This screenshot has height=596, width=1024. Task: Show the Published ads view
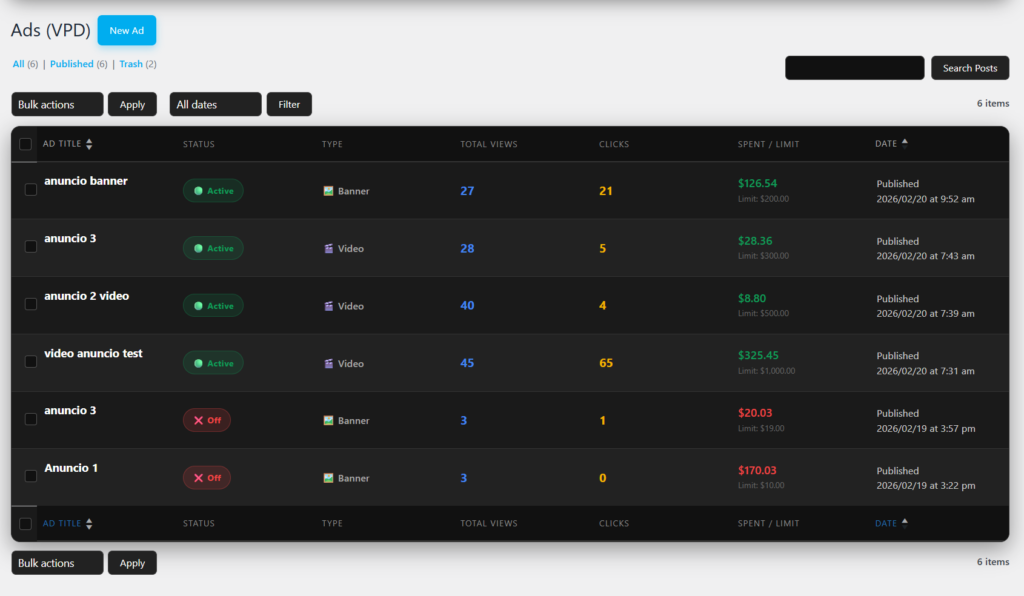pos(71,64)
